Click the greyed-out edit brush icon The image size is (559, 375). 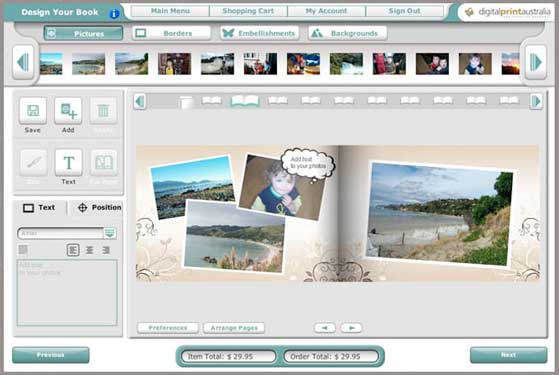click(x=34, y=163)
